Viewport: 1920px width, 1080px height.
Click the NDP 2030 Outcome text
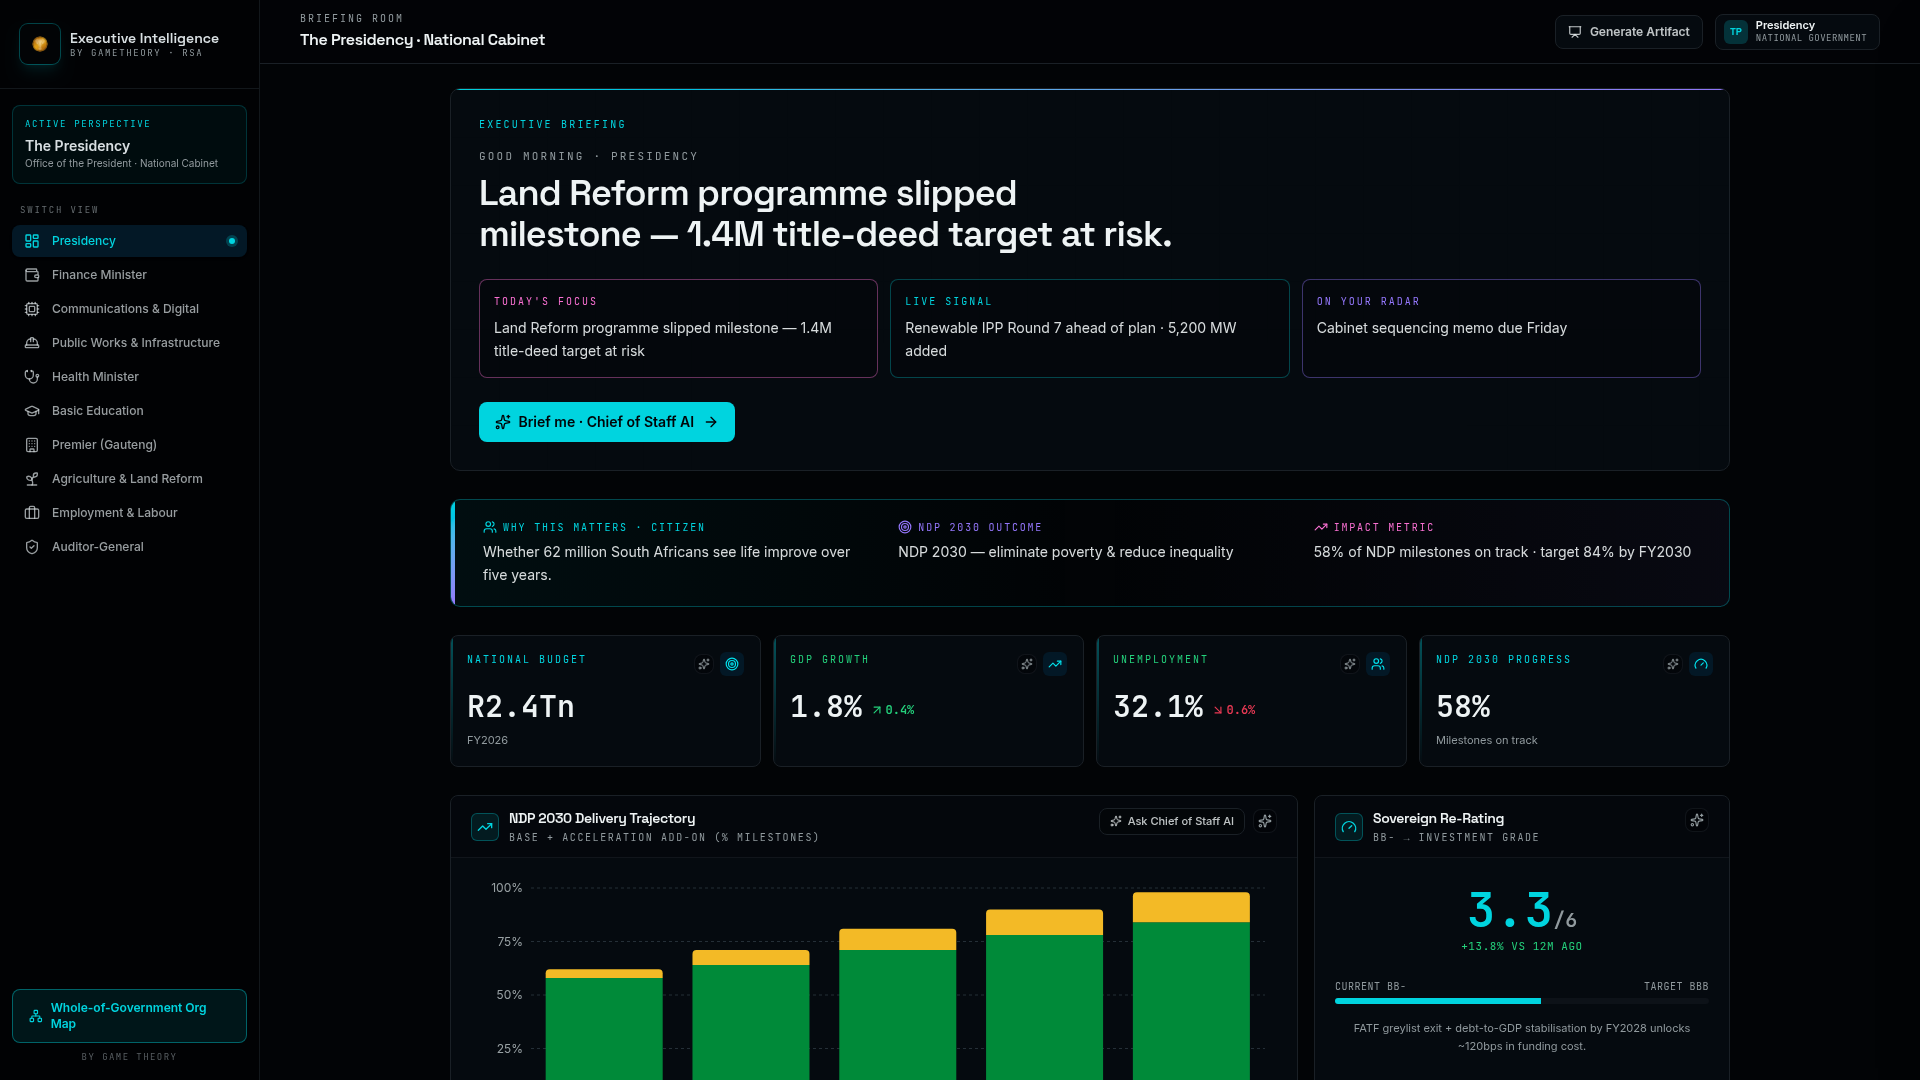[980, 527]
